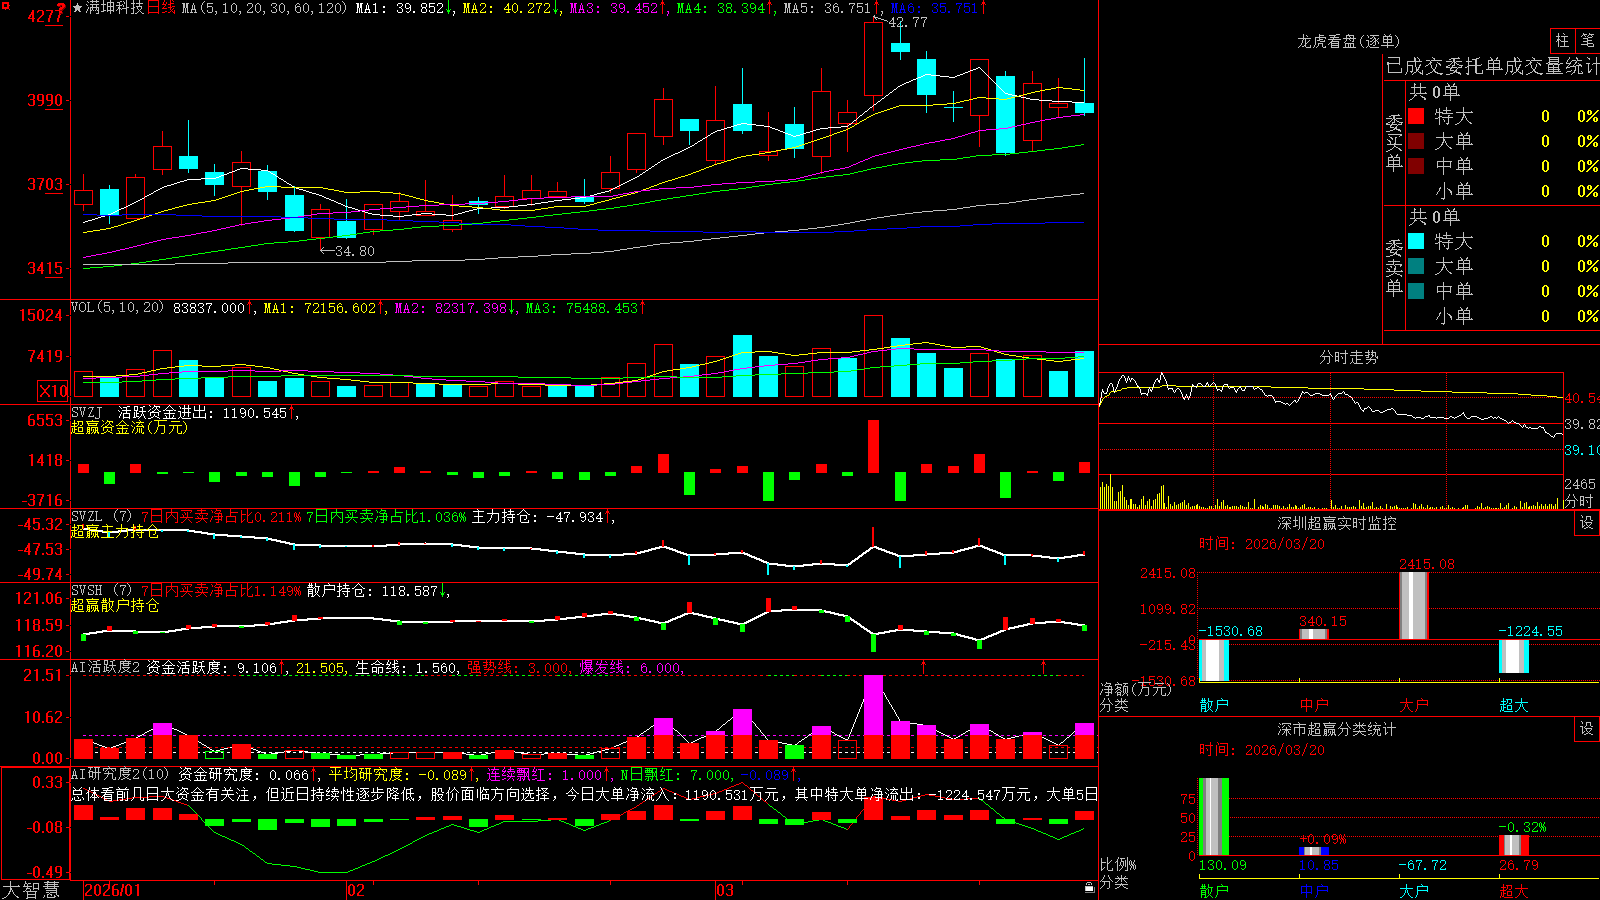Click the -1224.55 value above 超大 bar

[1530, 631]
